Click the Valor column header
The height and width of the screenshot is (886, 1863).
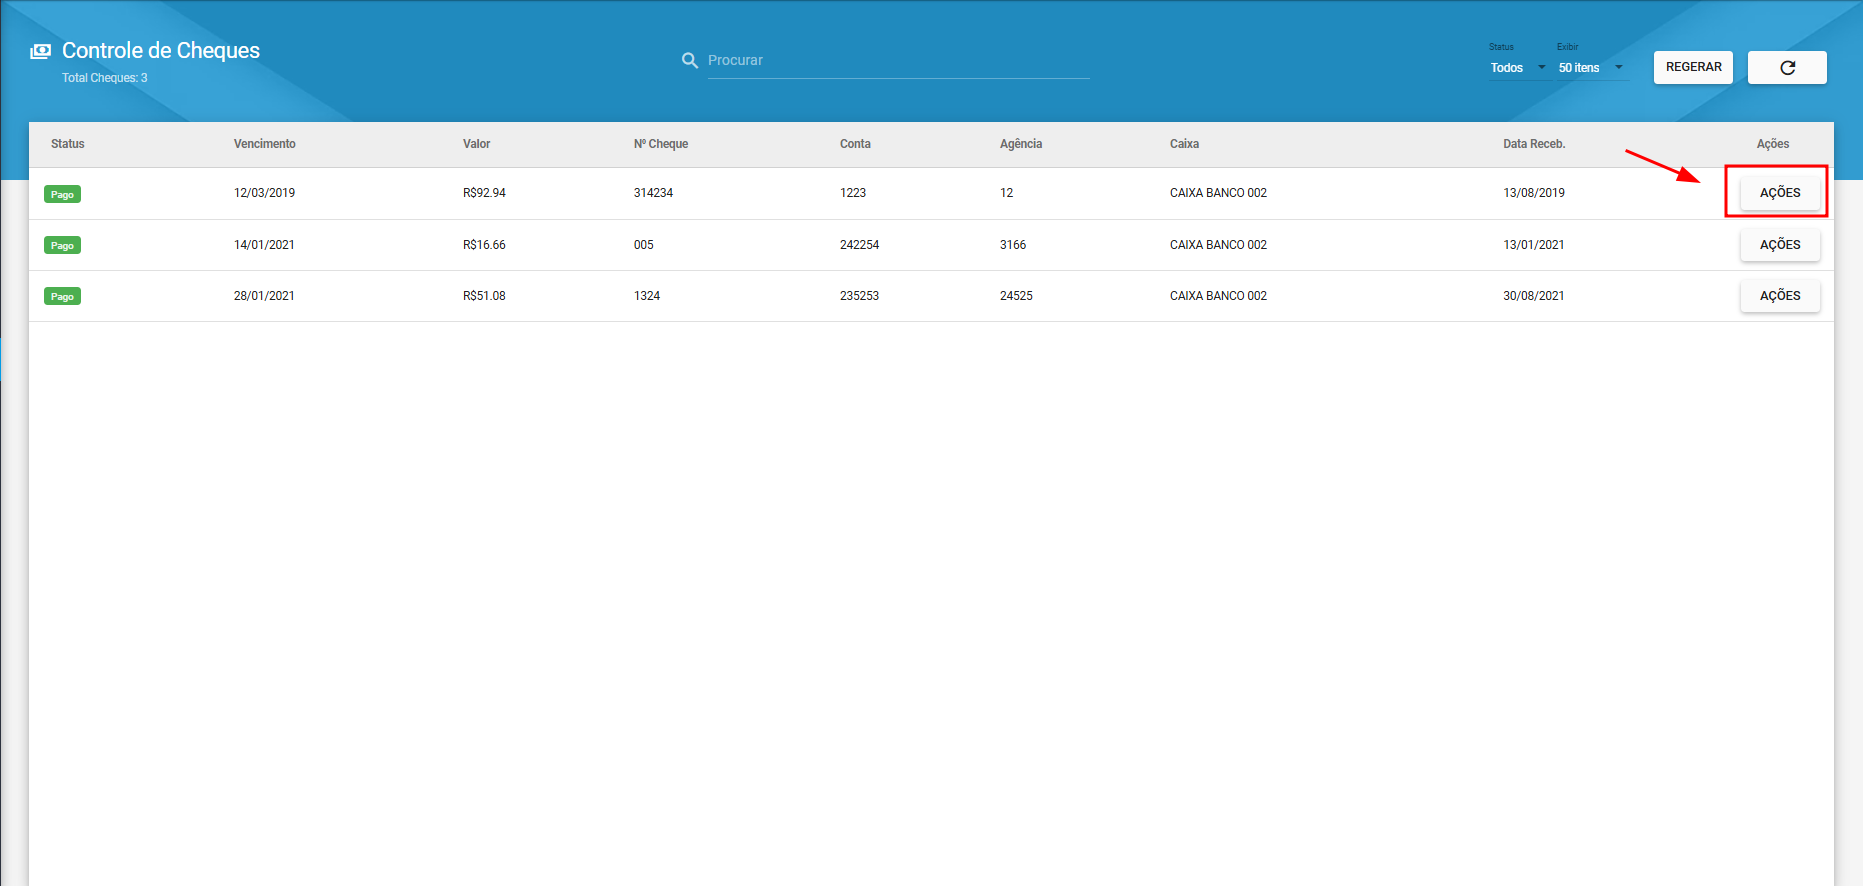point(476,144)
